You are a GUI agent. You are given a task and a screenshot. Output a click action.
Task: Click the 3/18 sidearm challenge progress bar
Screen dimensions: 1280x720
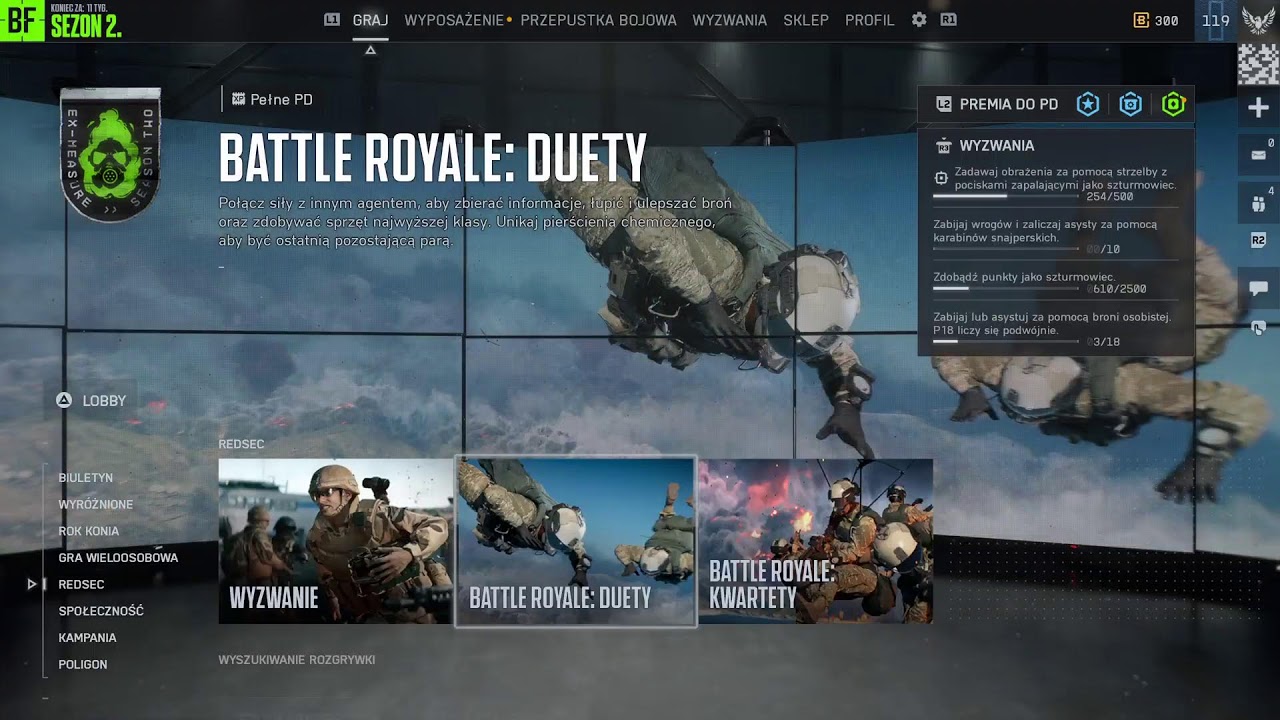[x=1006, y=341]
